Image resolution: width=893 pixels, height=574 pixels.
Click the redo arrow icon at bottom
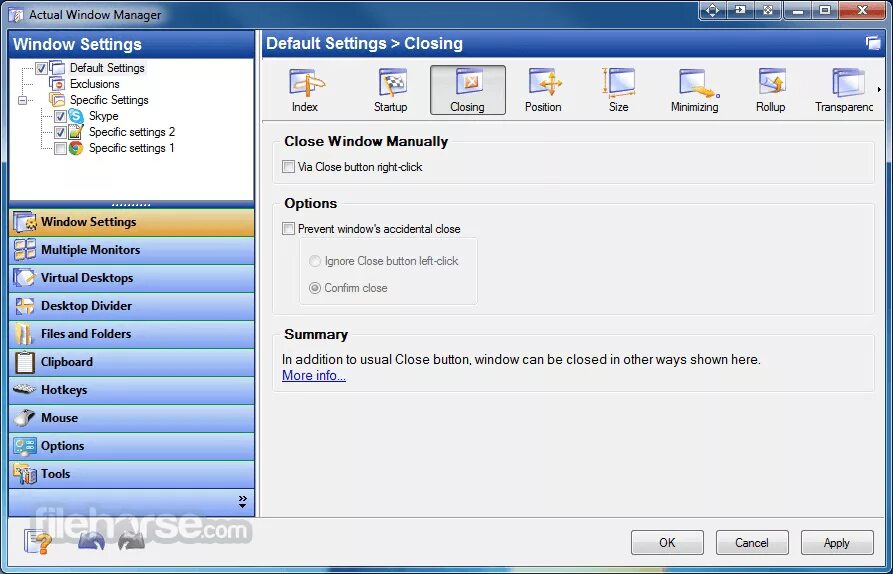[x=131, y=541]
